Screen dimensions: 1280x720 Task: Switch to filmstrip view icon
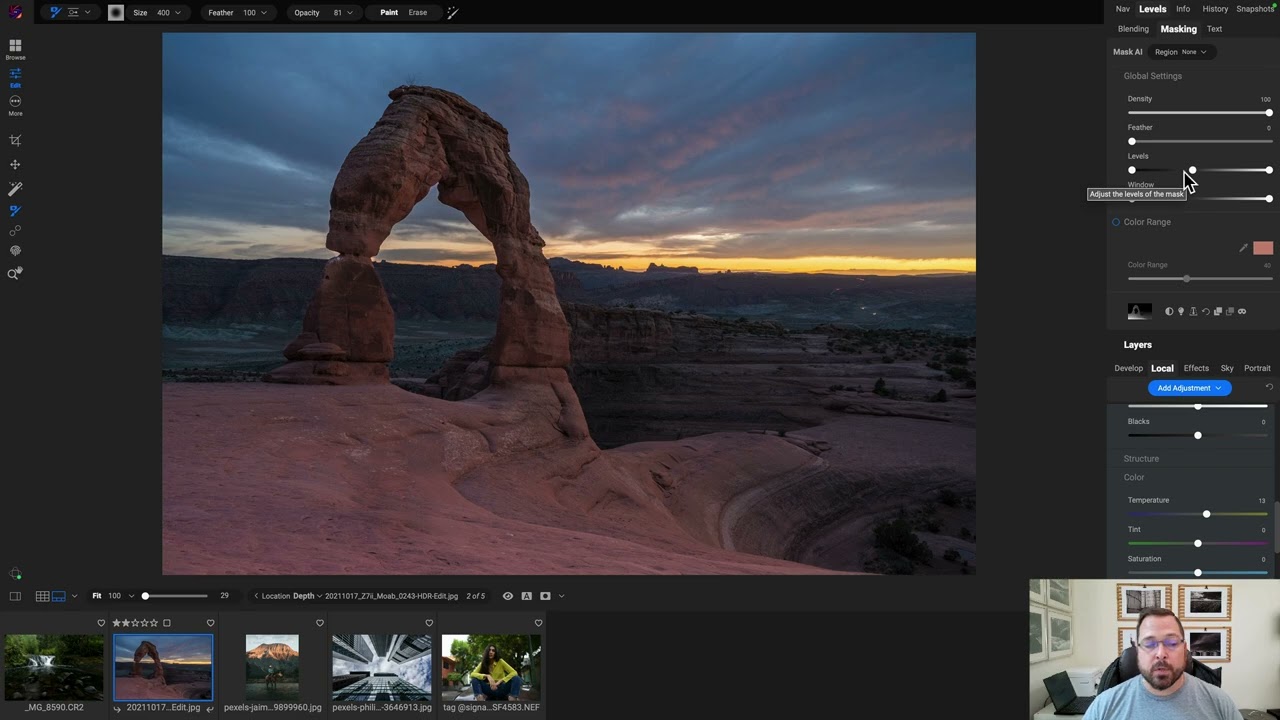[x=58, y=596]
